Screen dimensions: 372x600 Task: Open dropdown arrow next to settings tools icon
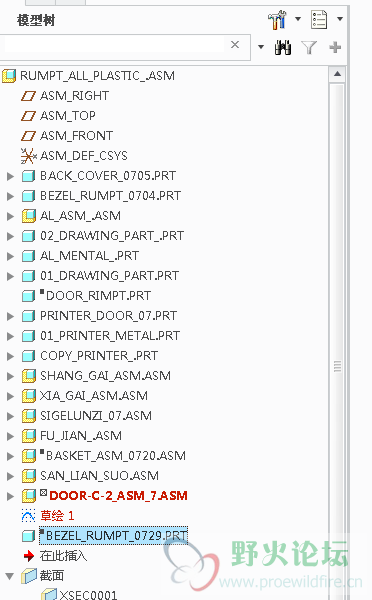[x=298, y=19]
